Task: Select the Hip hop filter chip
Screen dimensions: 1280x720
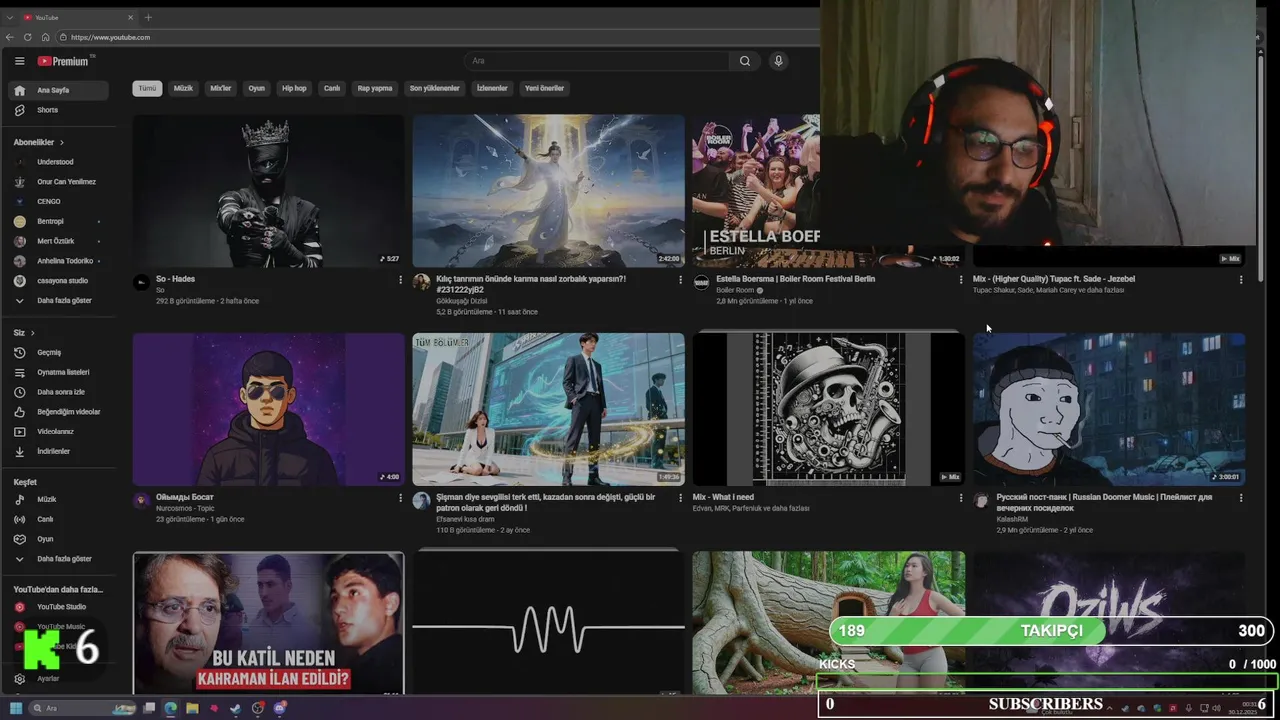Action: tap(294, 88)
